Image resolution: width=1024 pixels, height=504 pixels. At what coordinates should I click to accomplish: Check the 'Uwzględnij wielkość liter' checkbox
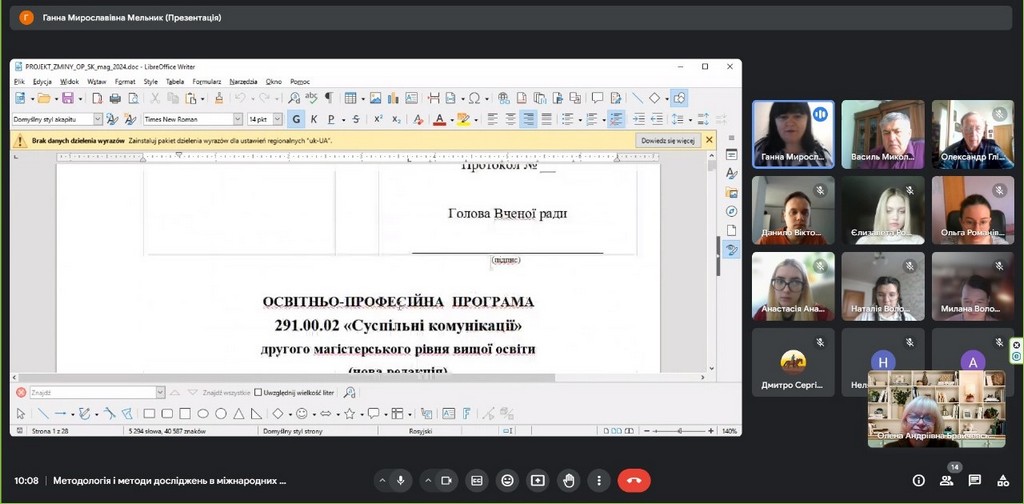click(258, 392)
